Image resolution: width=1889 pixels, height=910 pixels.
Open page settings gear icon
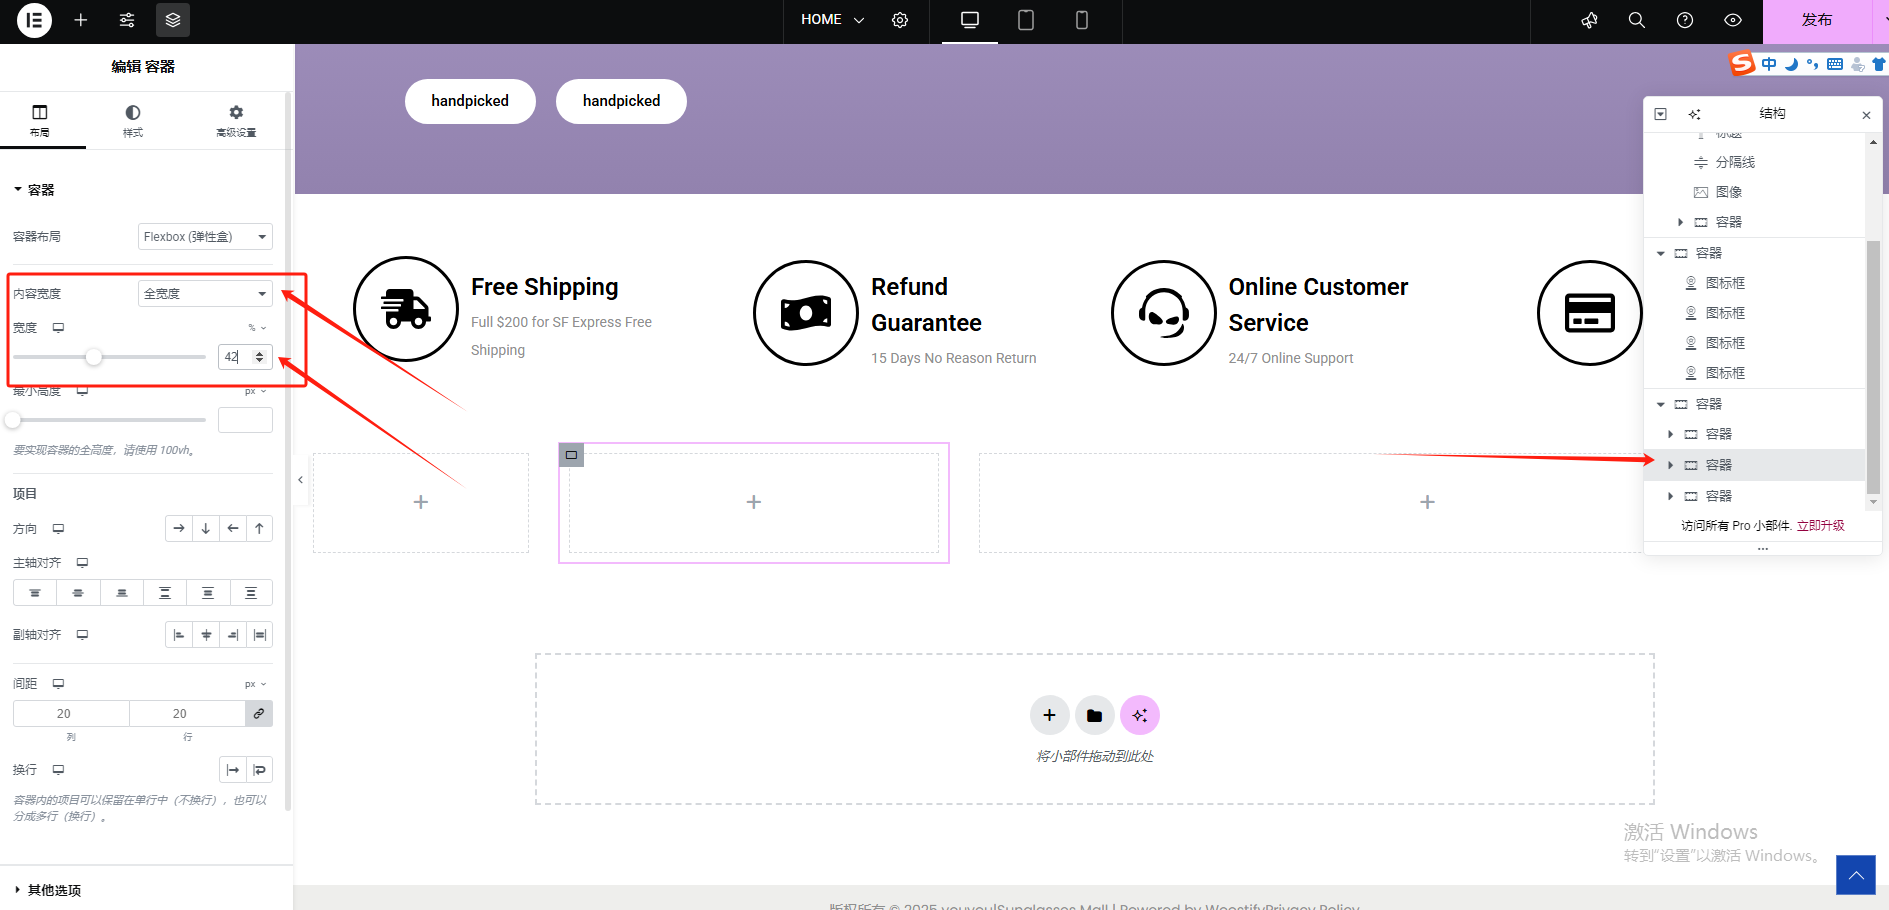[x=900, y=20]
